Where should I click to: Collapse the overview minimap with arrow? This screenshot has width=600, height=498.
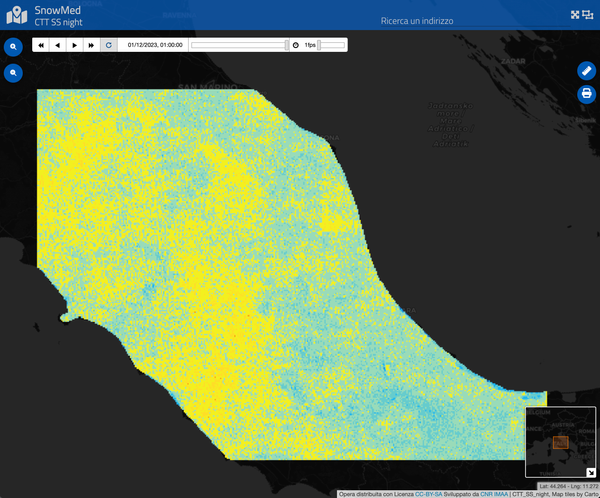tap(590, 473)
